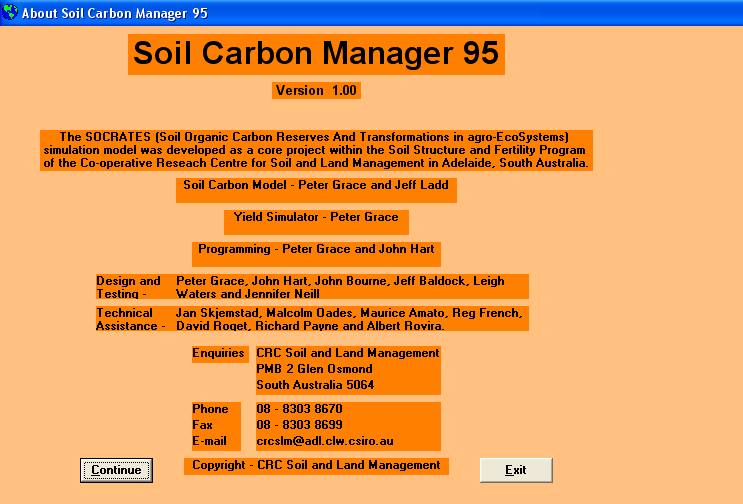The image size is (743, 504).
Task: Click the globe icon in title bar
Action: click(9, 12)
